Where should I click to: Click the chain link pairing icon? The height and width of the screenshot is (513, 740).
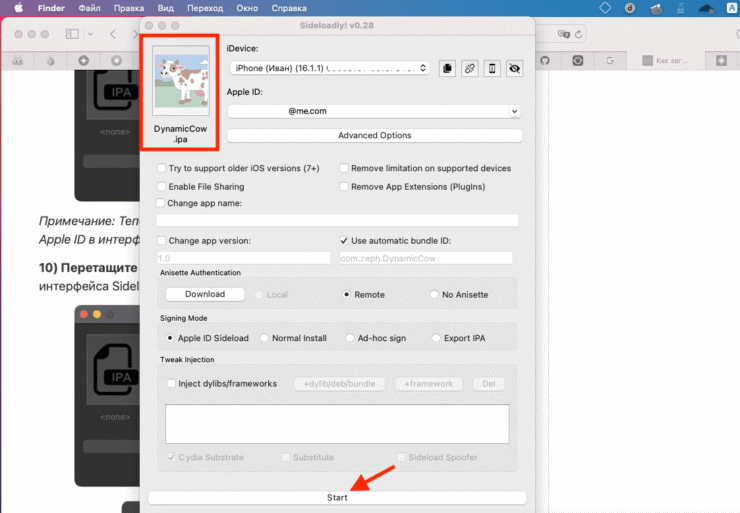tap(470, 68)
